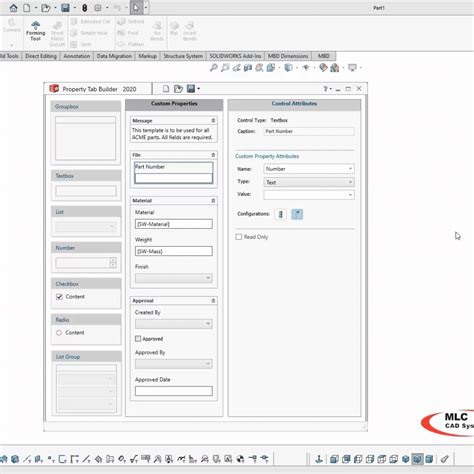Click the Home icon in the top toolbar
The width and height of the screenshot is (474, 474).
point(13,8)
